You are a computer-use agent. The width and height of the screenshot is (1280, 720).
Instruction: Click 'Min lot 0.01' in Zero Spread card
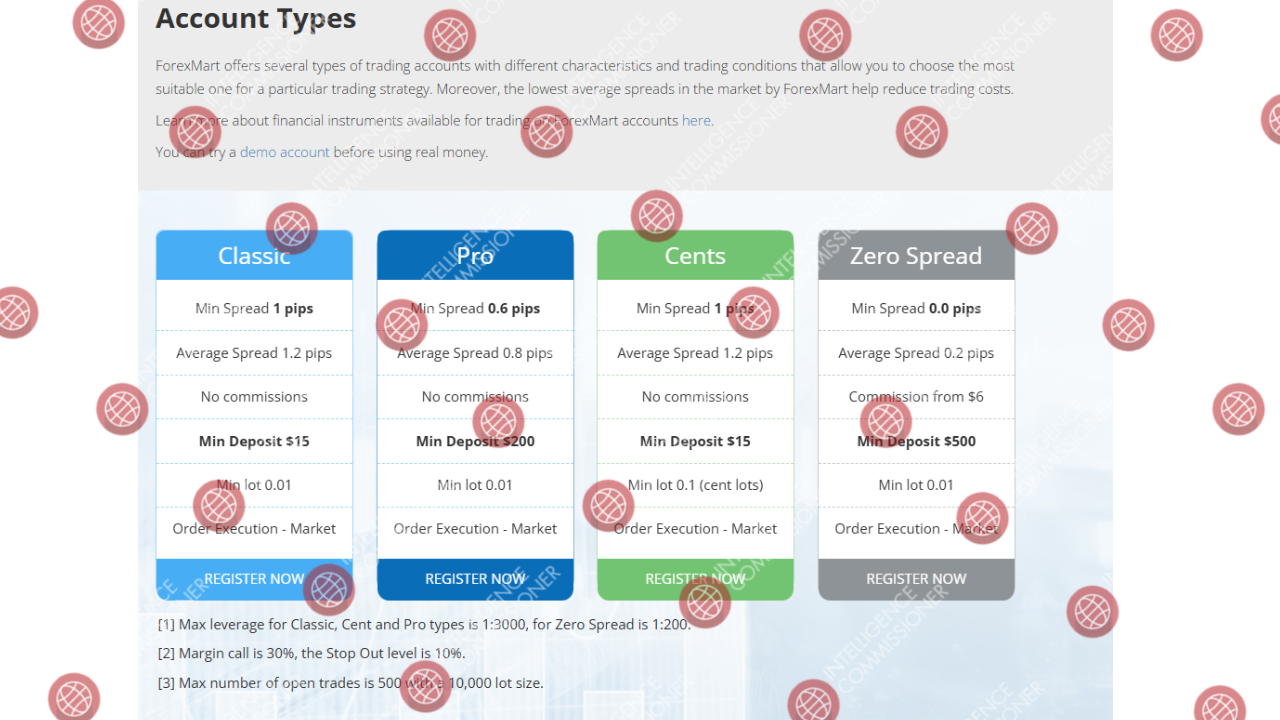(916, 485)
